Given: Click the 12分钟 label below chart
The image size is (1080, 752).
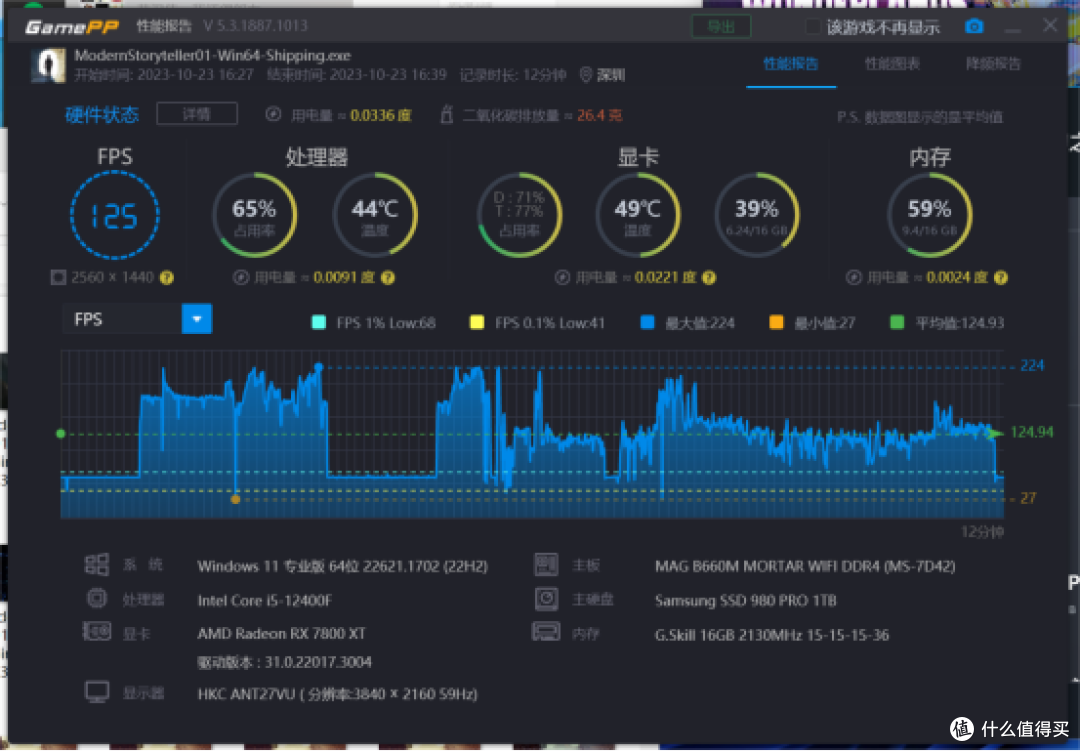Looking at the screenshot, I should pyautogui.click(x=982, y=532).
